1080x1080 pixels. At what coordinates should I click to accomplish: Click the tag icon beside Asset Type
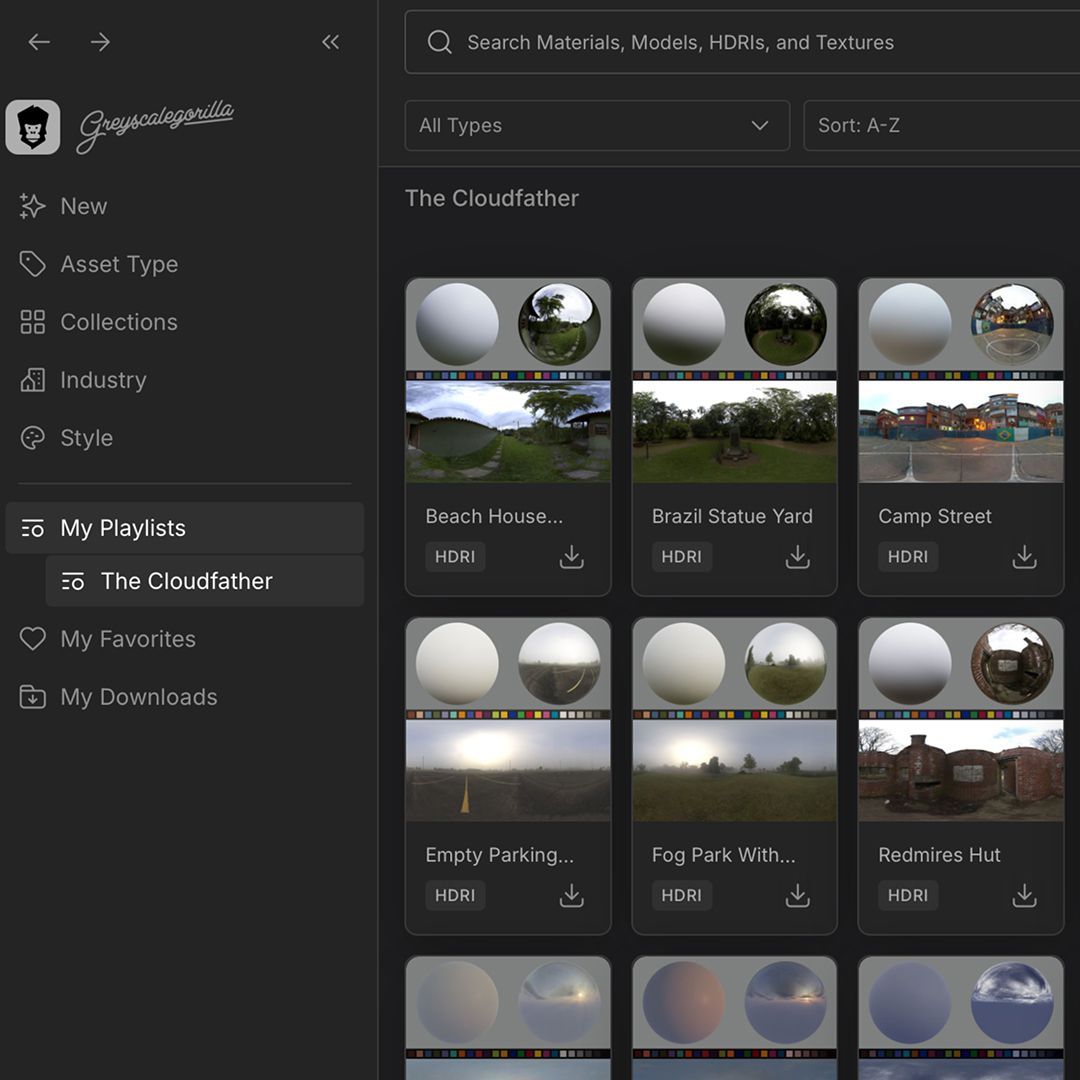[32, 264]
